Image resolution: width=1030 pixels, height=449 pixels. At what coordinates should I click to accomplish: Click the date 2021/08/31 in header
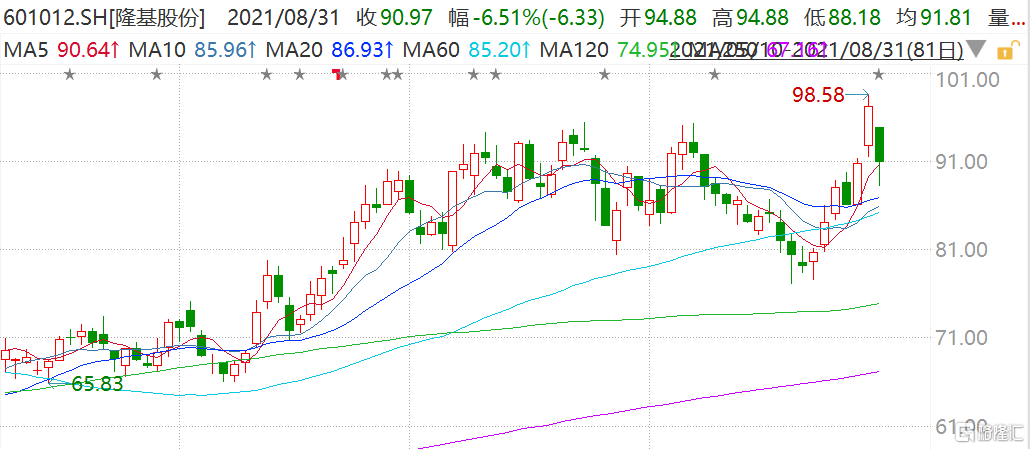click(286, 18)
